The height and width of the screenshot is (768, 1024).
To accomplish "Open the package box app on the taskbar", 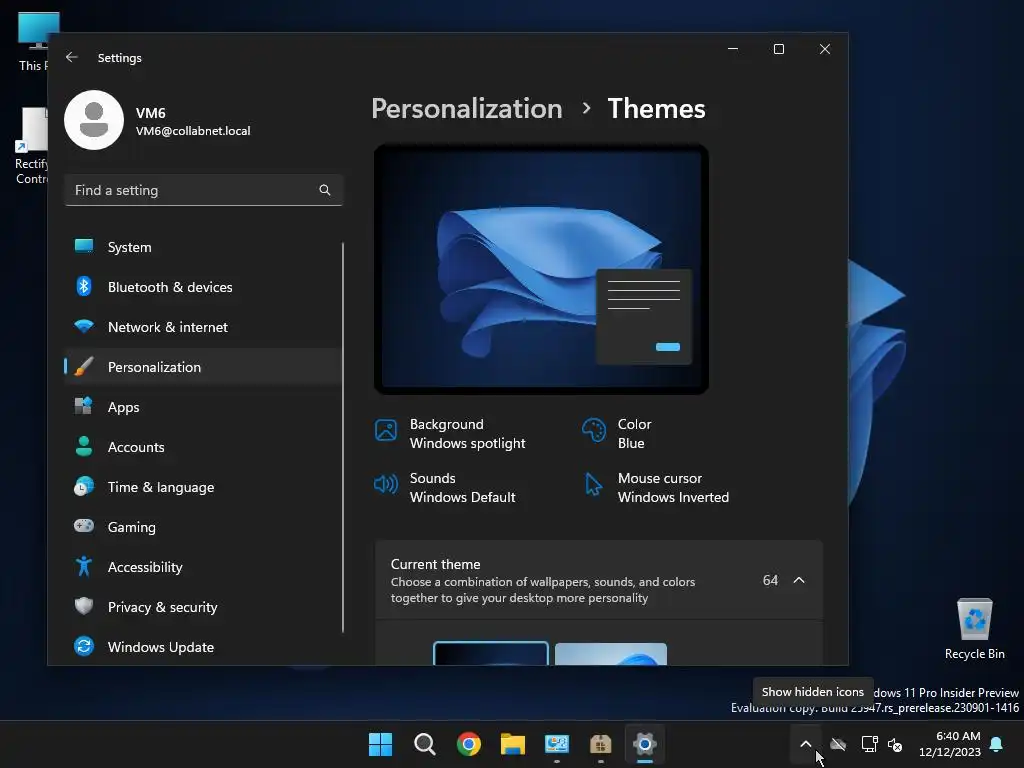I will point(600,744).
